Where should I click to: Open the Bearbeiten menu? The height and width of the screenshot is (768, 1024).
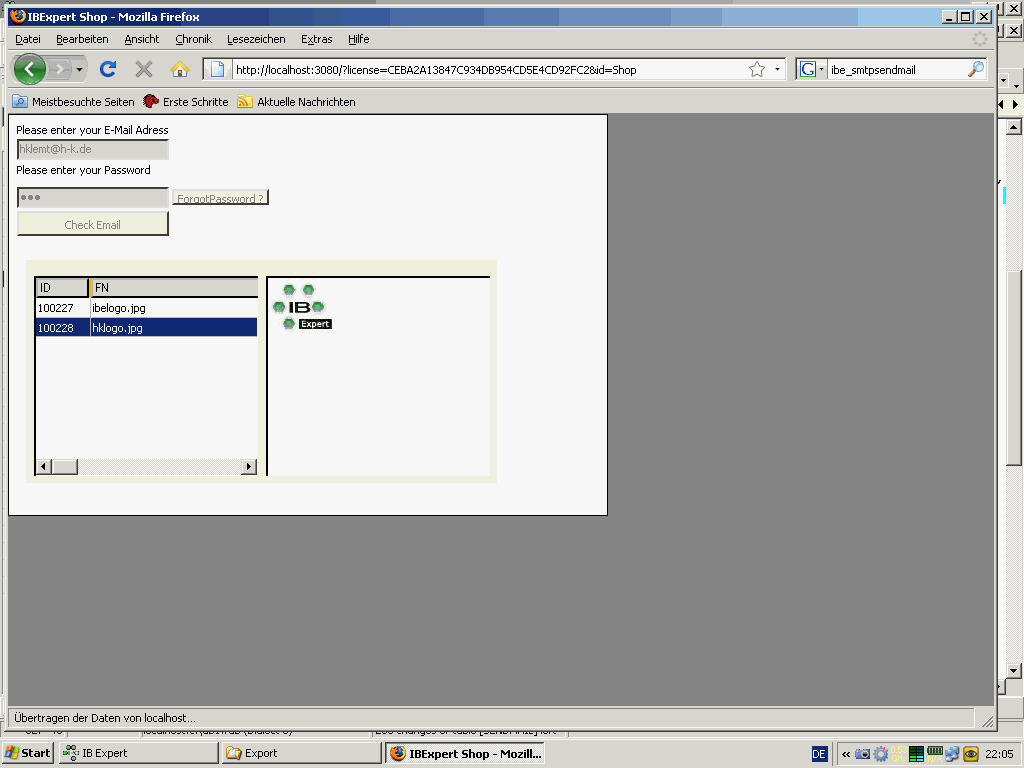82,39
